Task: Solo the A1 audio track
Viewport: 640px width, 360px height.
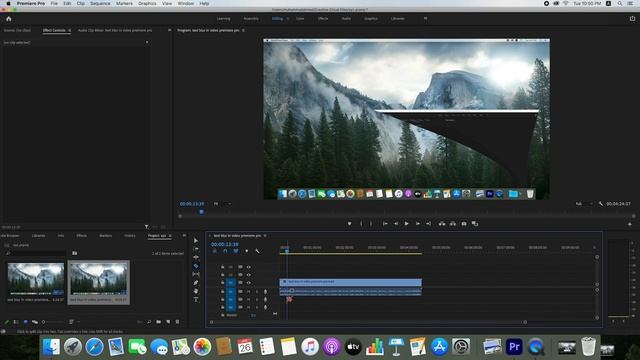Action: click(257, 291)
